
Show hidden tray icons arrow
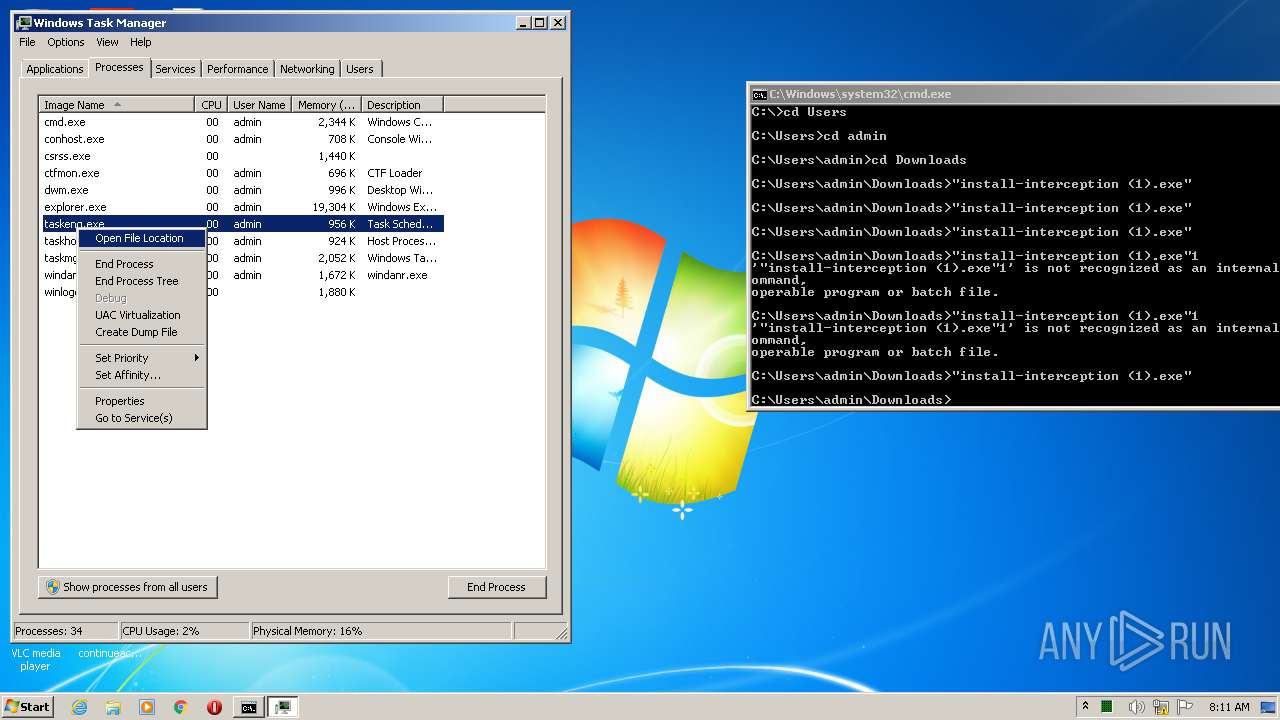point(1086,707)
